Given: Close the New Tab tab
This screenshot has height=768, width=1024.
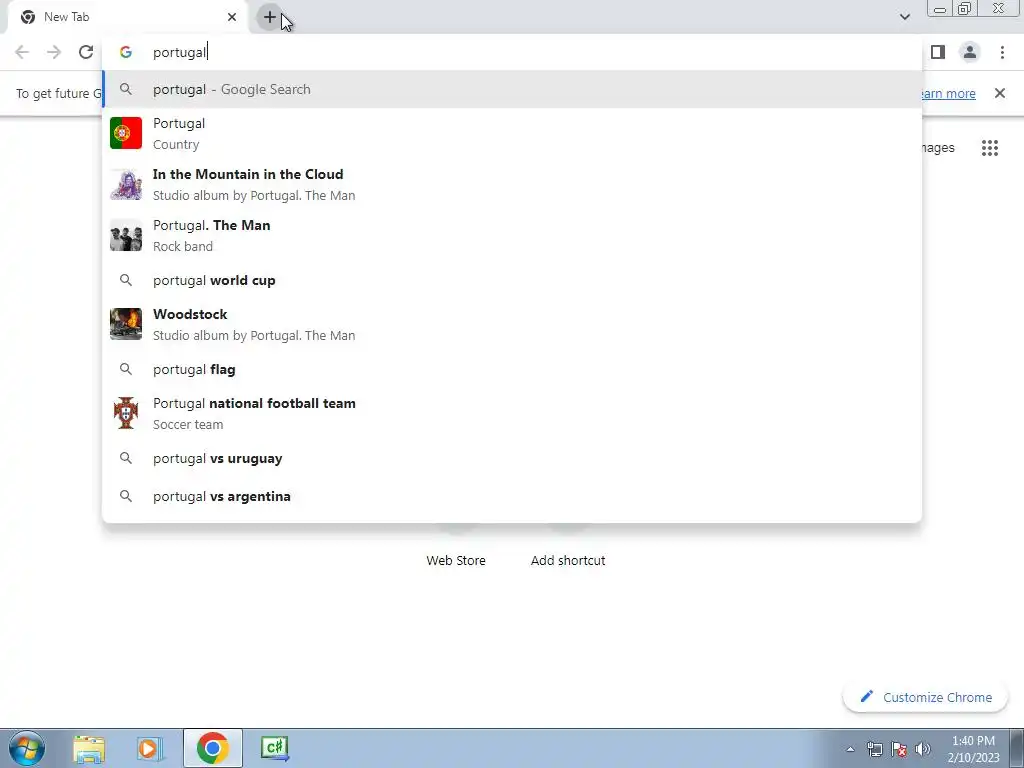Looking at the screenshot, I should tap(232, 17).
